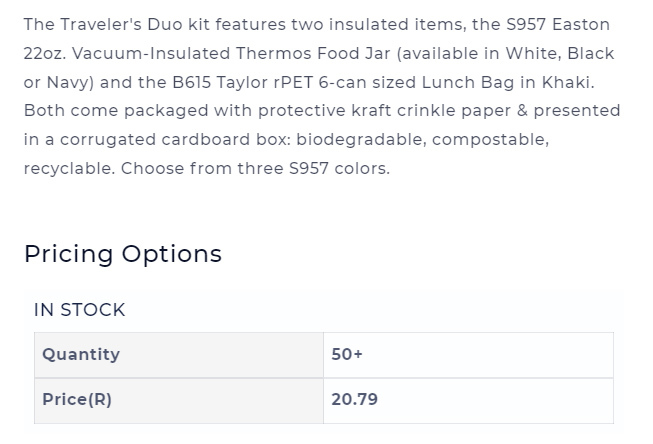The width and height of the screenshot is (653, 444).
Task: Select the "corrugated cardboard box" phrase
Action: [175, 140]
